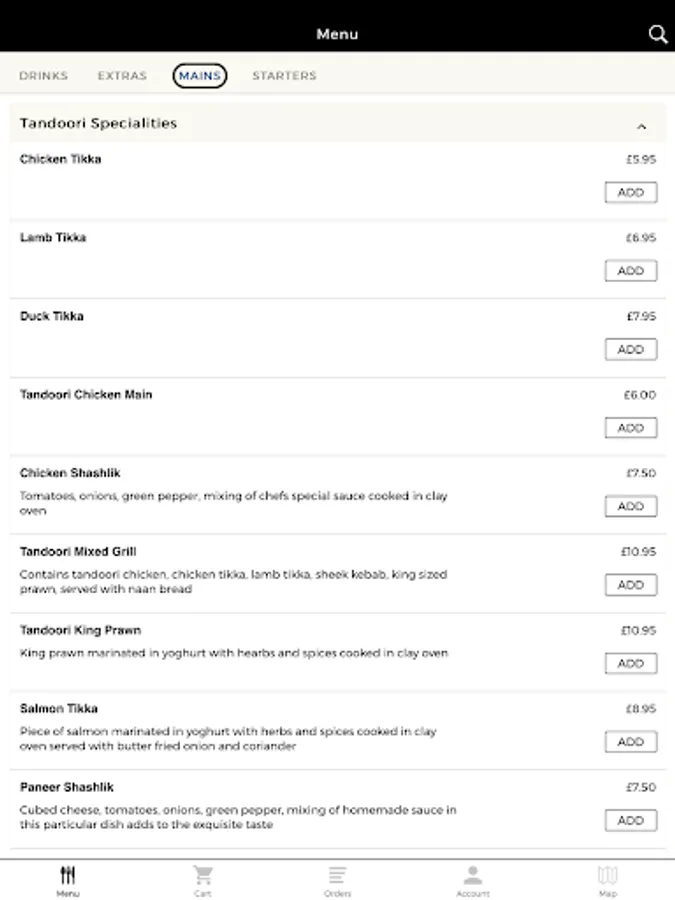Go to the Account profile icon
This screenshot has width=675, height=900.
tap(472, 876)
